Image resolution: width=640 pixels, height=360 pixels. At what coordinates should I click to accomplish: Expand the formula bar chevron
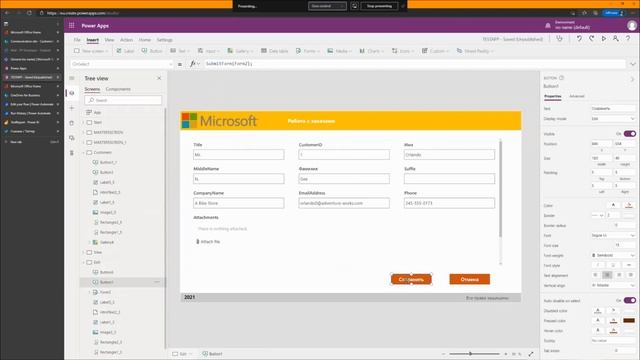(x=633, y=64)
